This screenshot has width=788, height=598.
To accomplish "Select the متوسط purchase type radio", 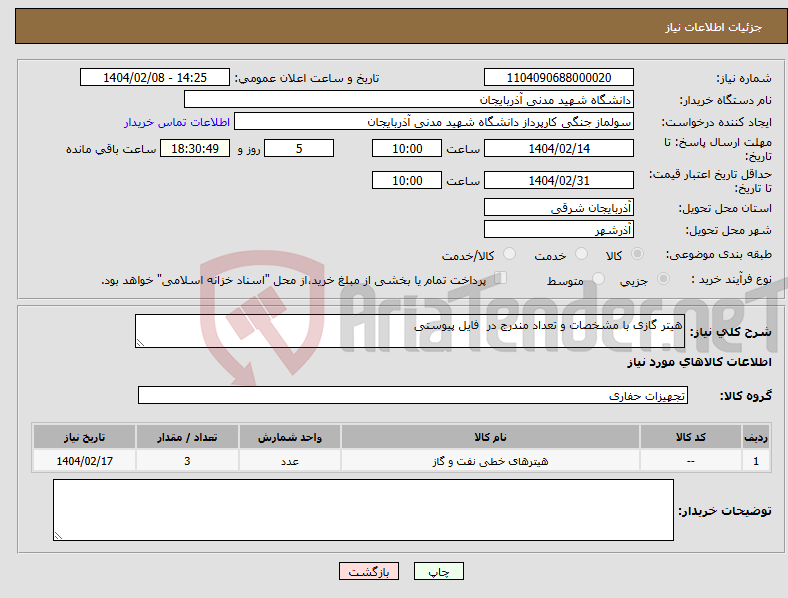I will tap(598, 278).
